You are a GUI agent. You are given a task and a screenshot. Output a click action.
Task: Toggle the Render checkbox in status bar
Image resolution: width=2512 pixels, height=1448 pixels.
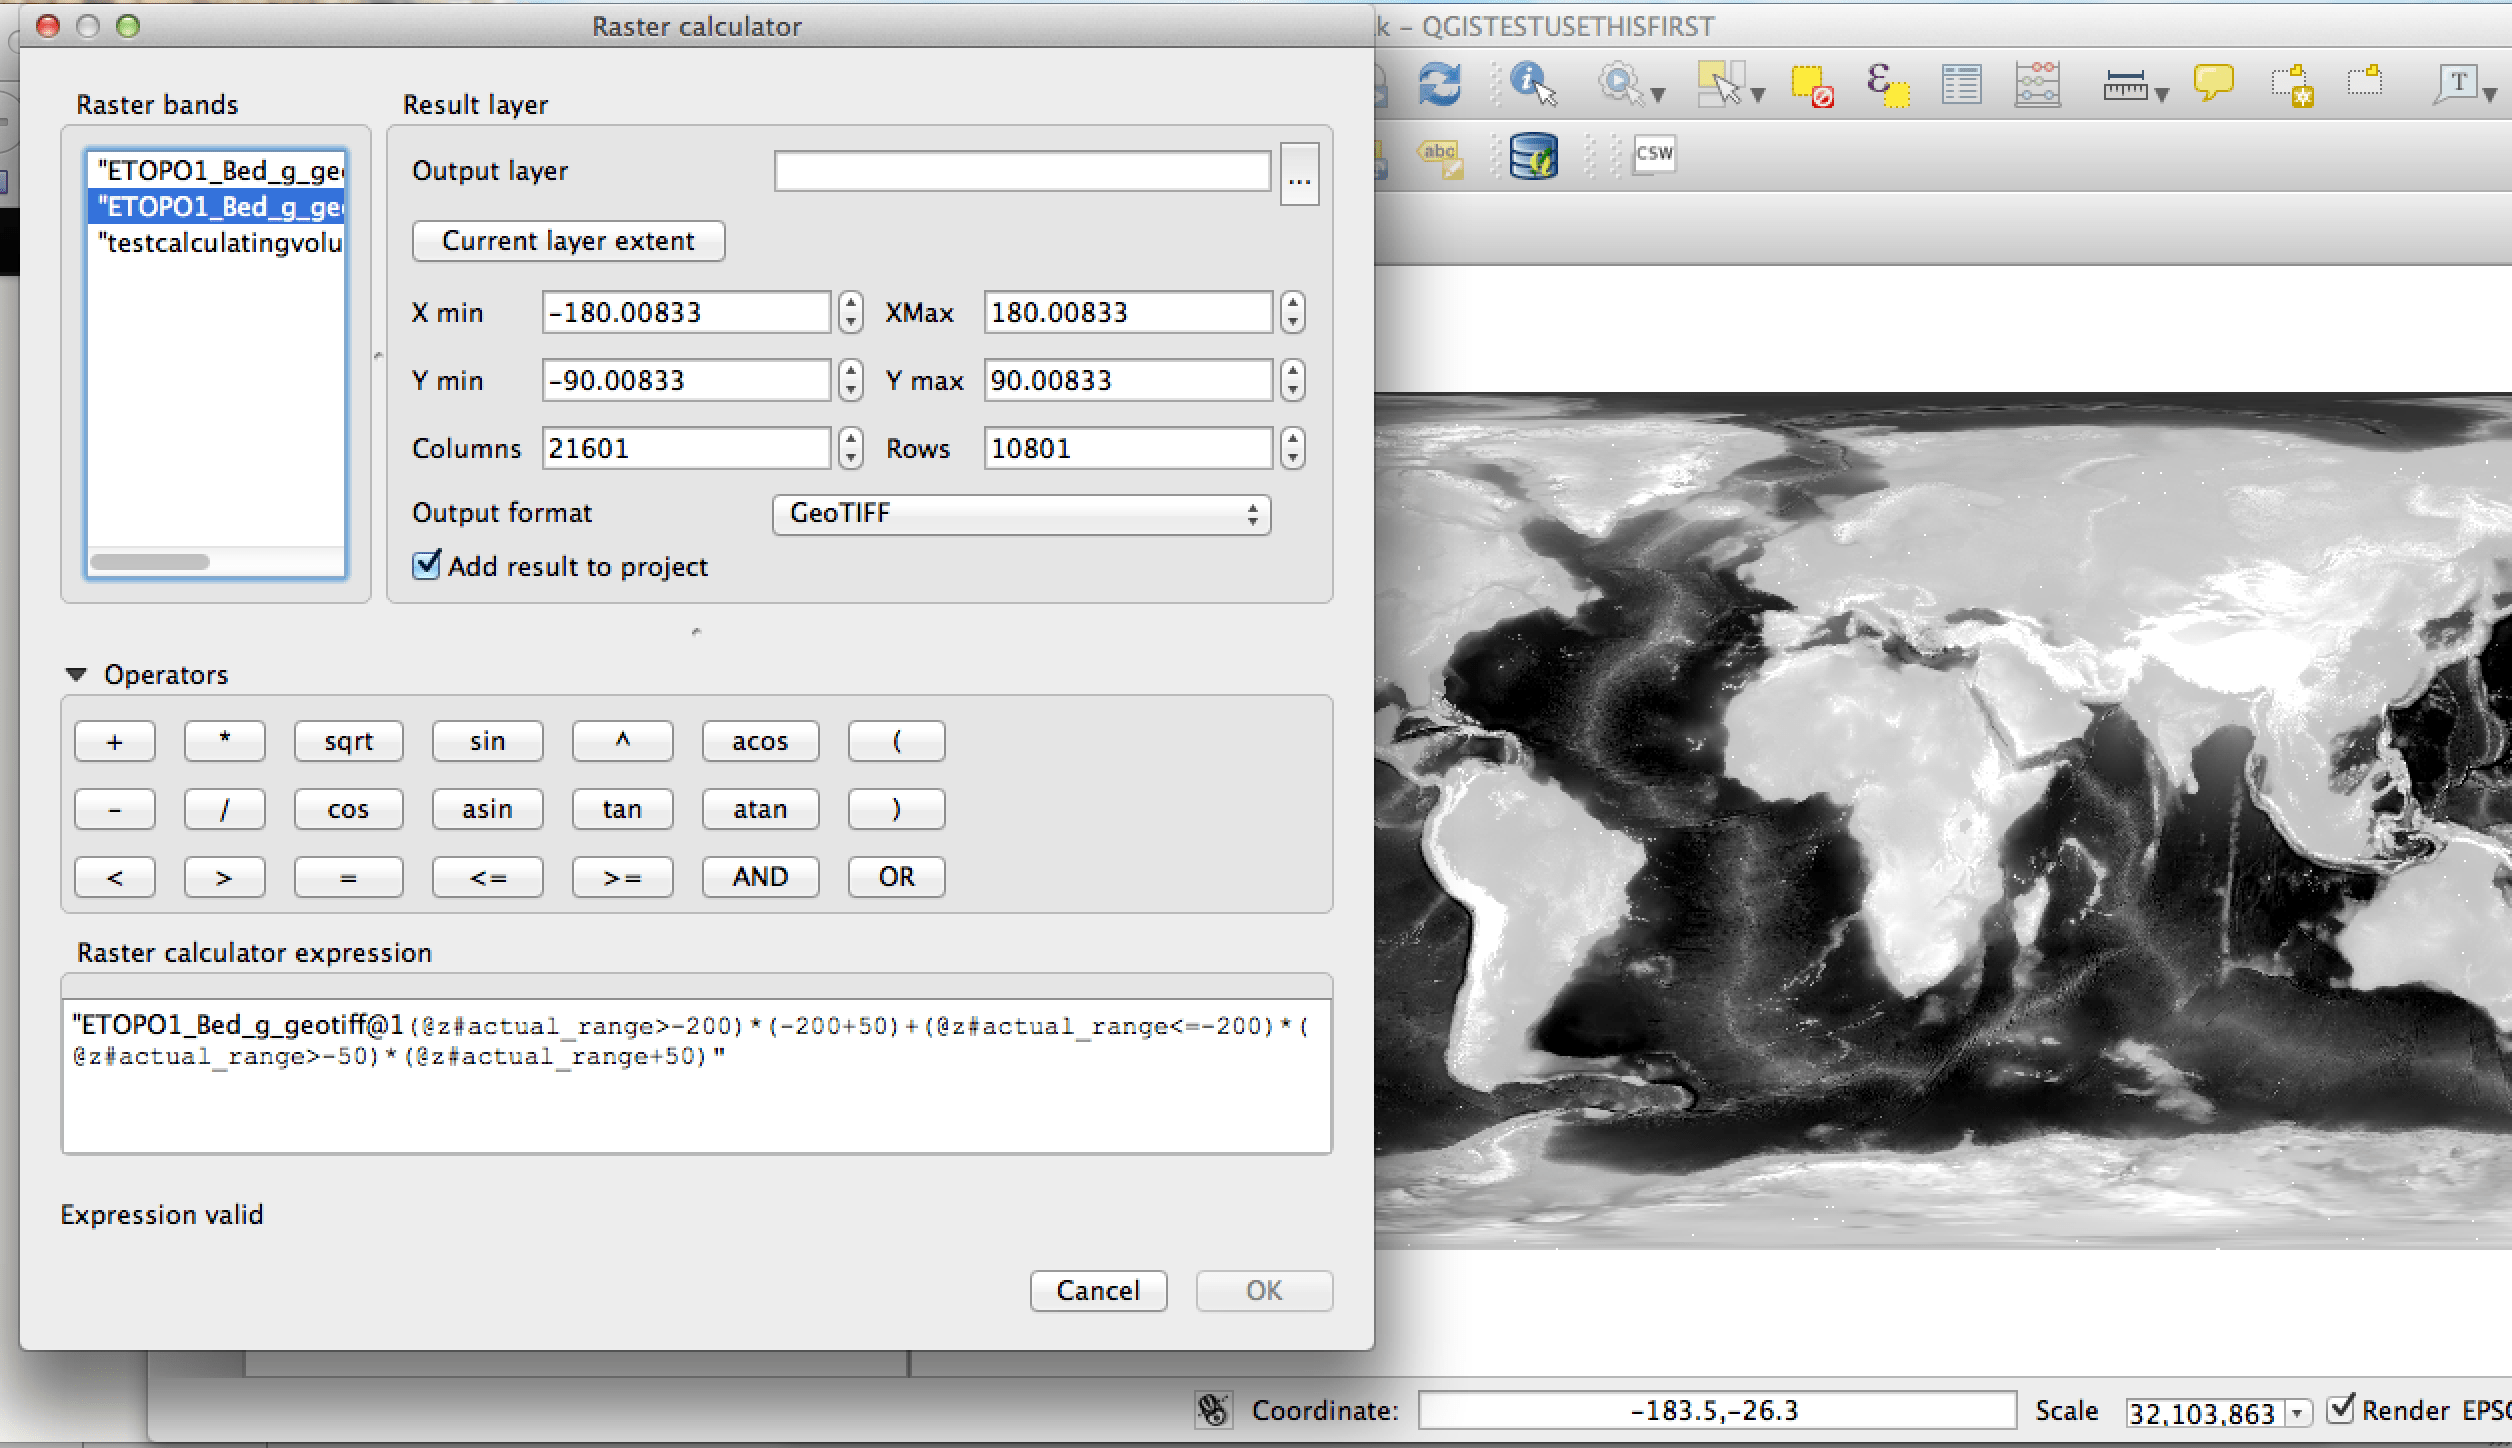click(x=2341, y=1409)
